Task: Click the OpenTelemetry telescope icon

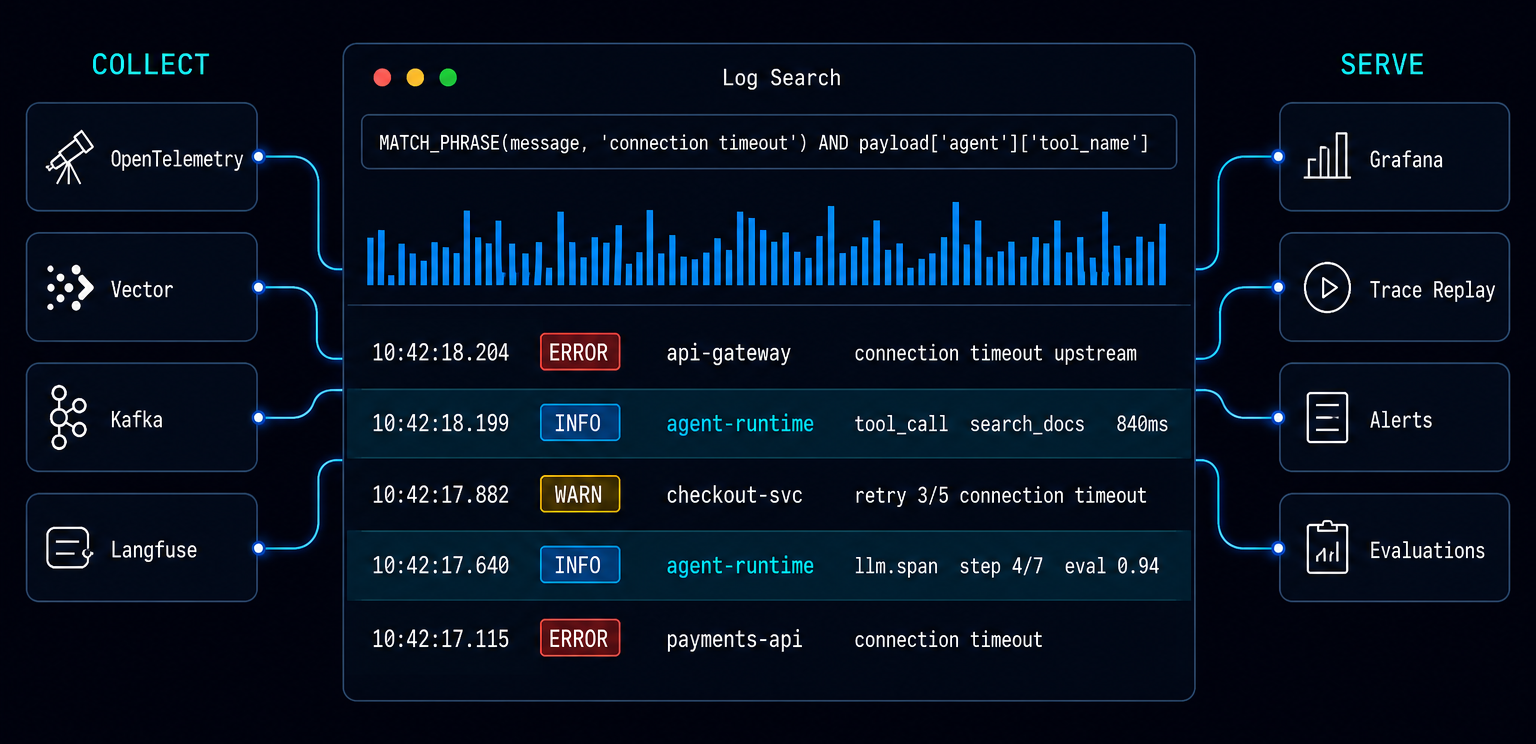Action: pyautogui.click(x=69, y=158)
